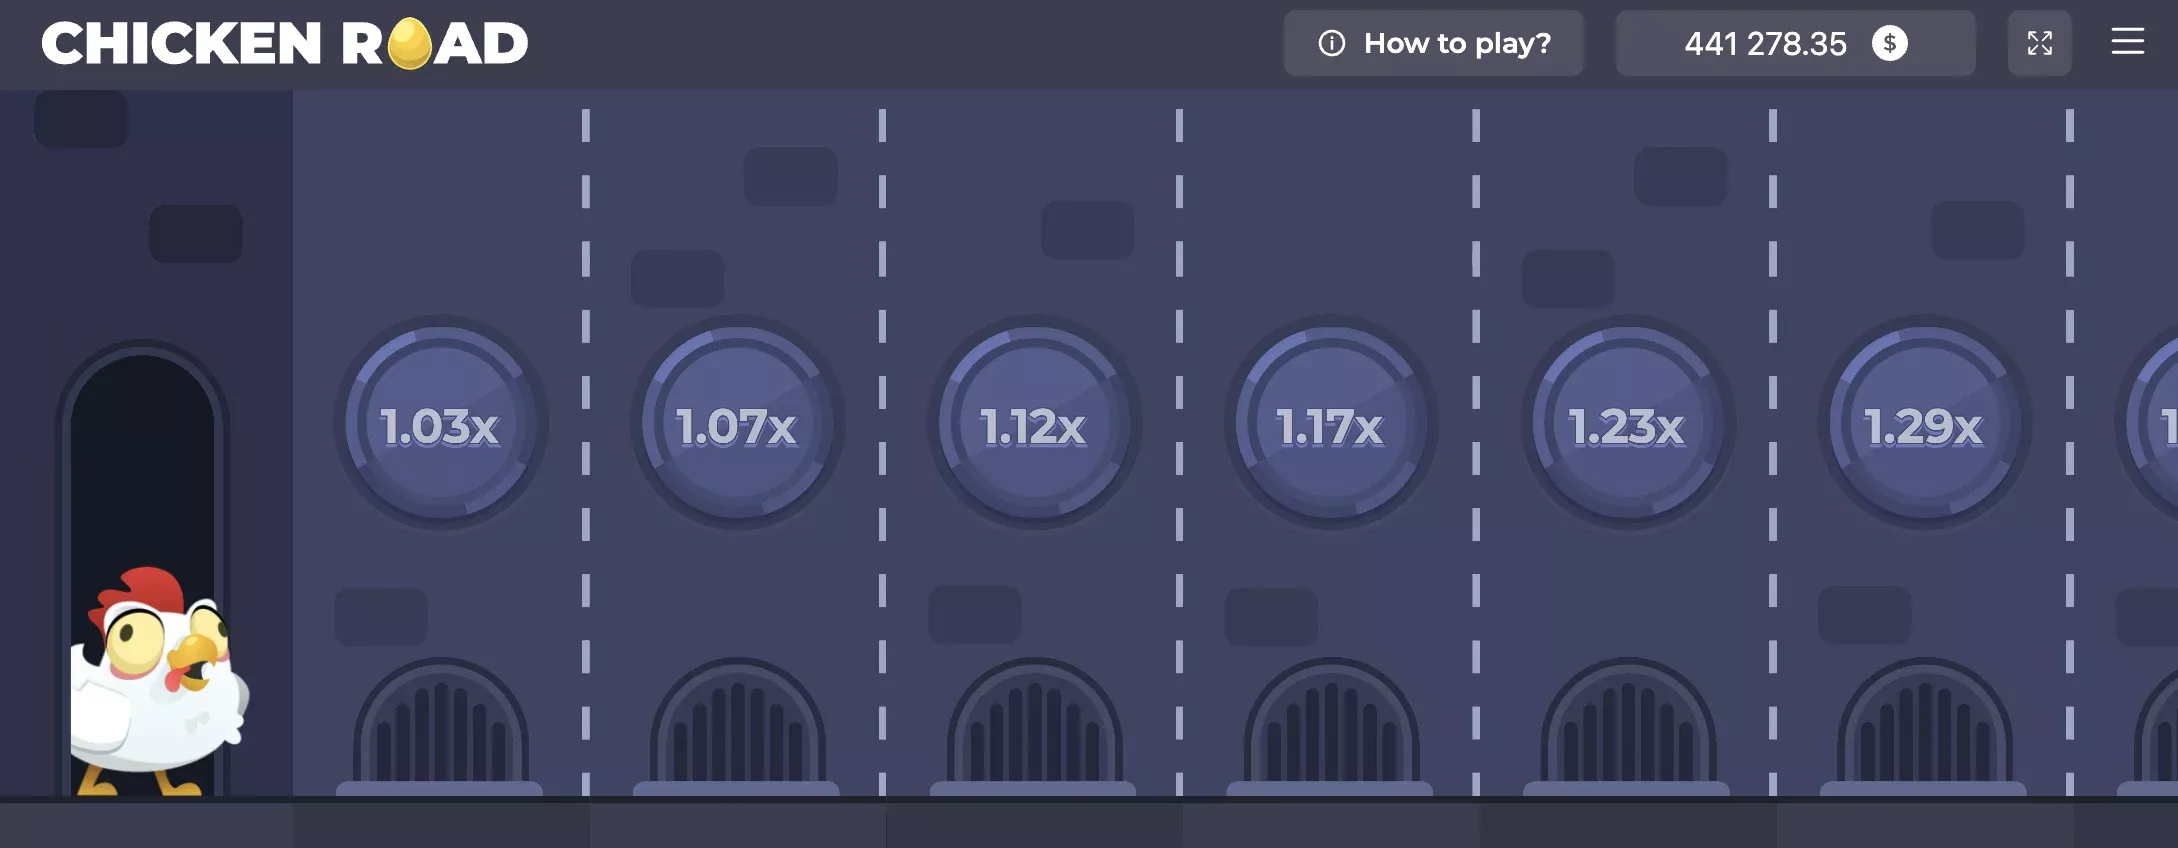This screenshot has width=2178, height=848.
Task: Select the 1.07x multiplier coin
Action: (x=737, y=425)
